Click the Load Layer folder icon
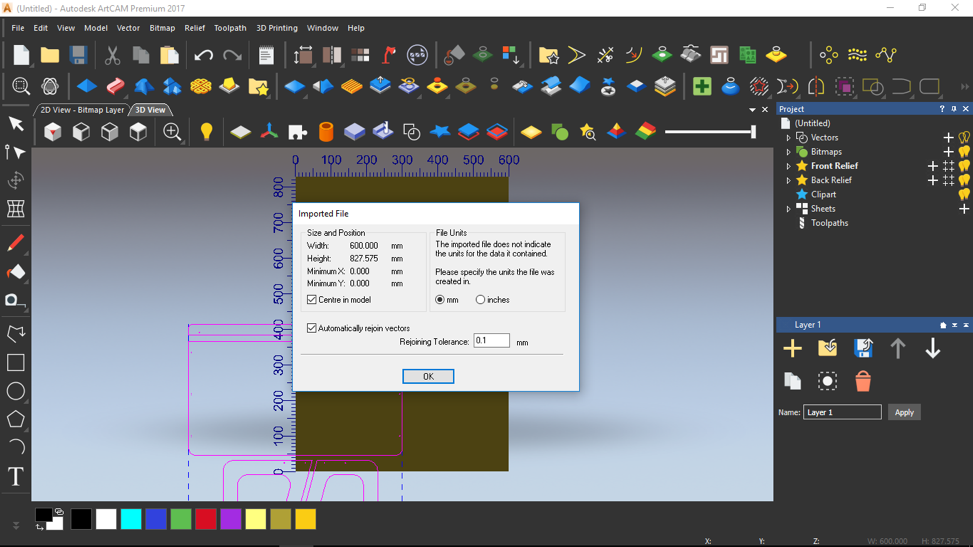Image resolution: width=973 pixels, height=547 pixels. tap(828, 348)
